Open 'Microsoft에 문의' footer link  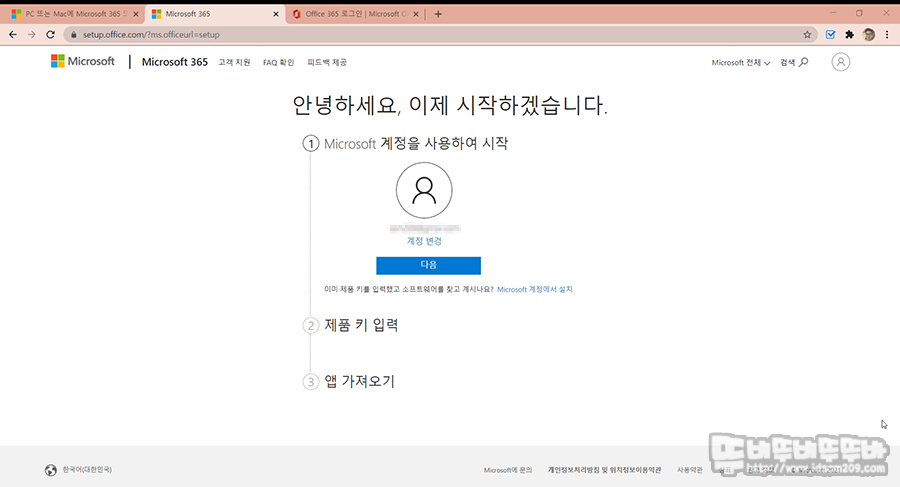[508, 470]
